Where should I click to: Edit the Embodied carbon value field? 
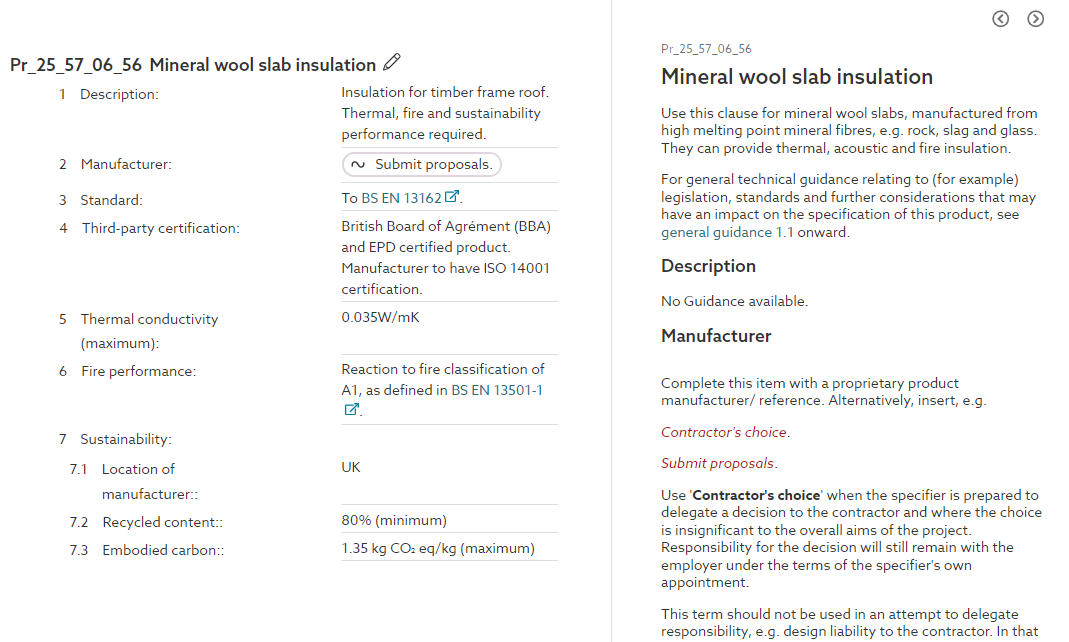point(449,549)
